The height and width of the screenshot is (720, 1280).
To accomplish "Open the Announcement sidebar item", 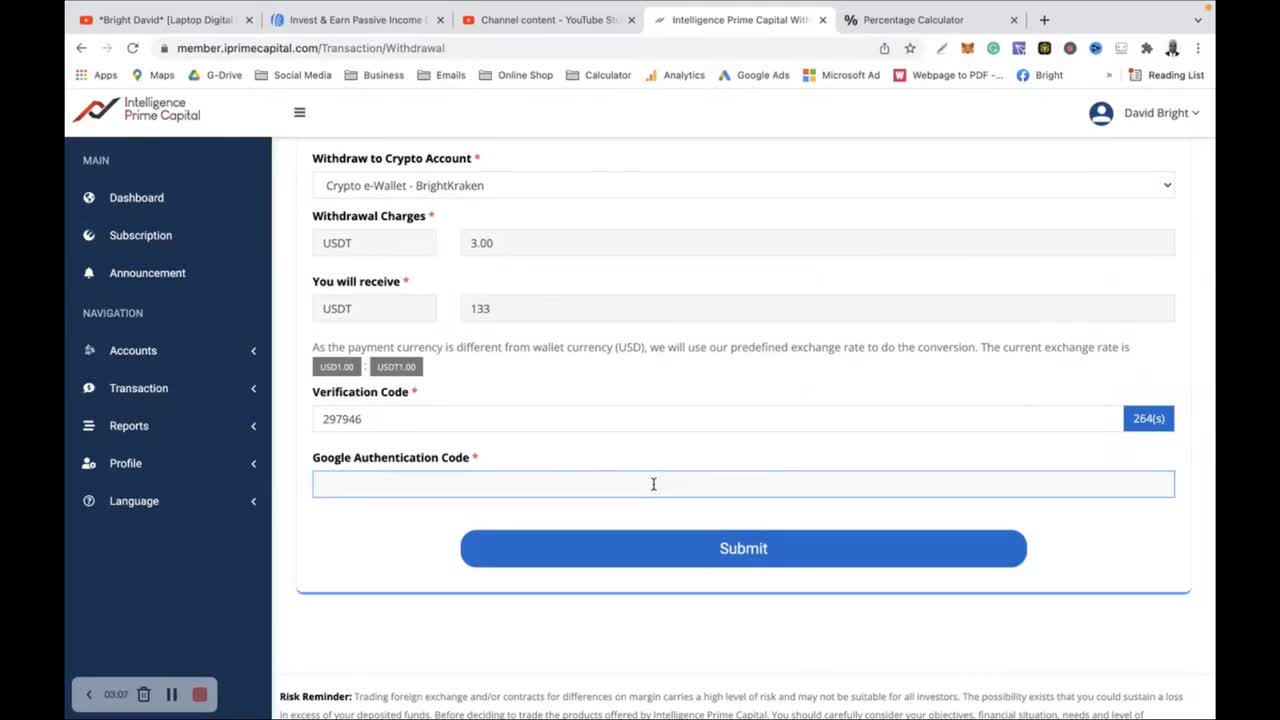I will 147,273.
